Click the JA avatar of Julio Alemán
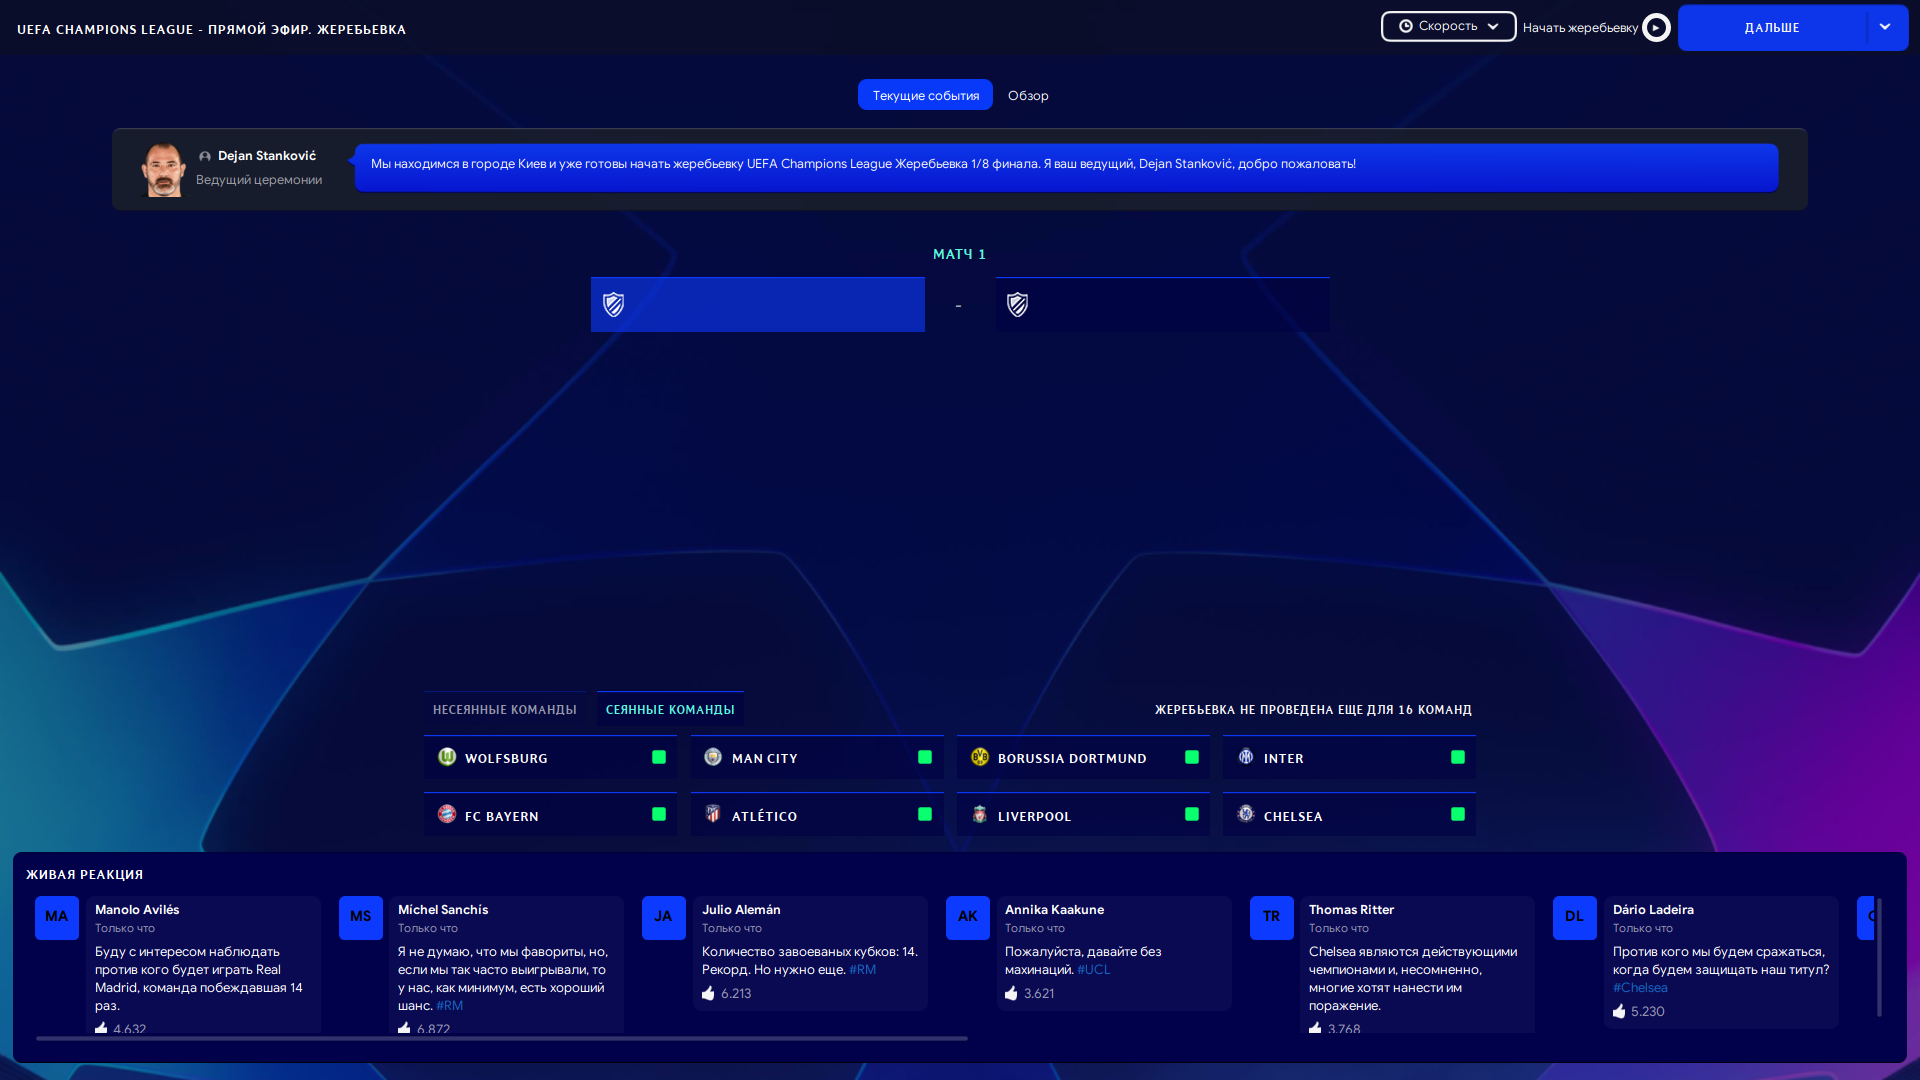The width and height of the screenshot is (1920, 1080). 664,917
